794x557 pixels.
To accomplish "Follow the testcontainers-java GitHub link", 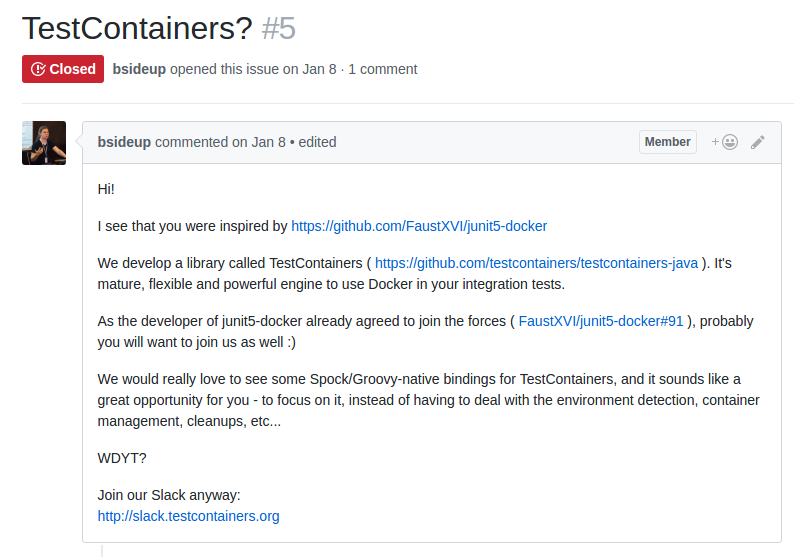I will (x=536, y=263).
